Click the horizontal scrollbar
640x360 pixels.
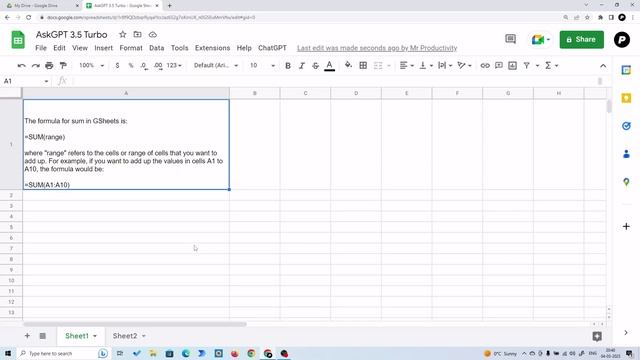click(135, 324)
